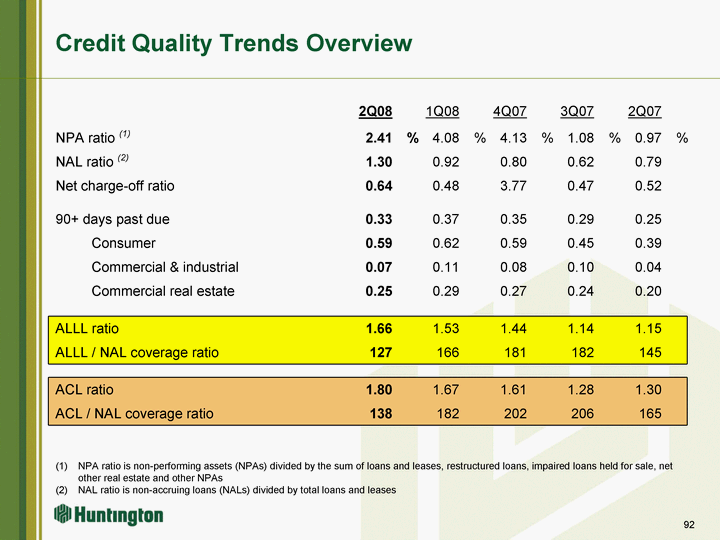Click the orange-highlighted ACL ratio label
Image resolution: width=720 pixels, height=540 pixels.
[x=85, y=390]
